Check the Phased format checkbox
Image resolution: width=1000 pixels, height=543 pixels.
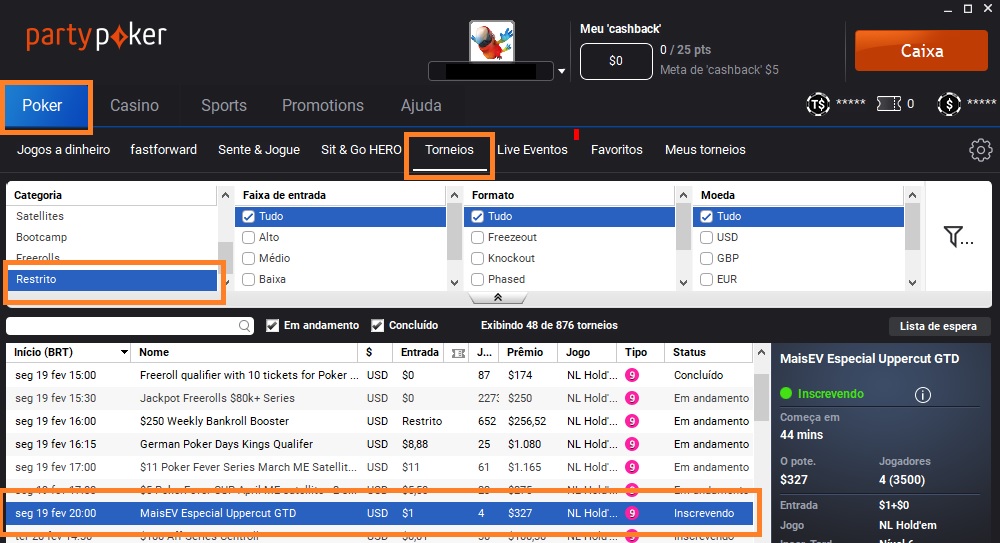478,279
